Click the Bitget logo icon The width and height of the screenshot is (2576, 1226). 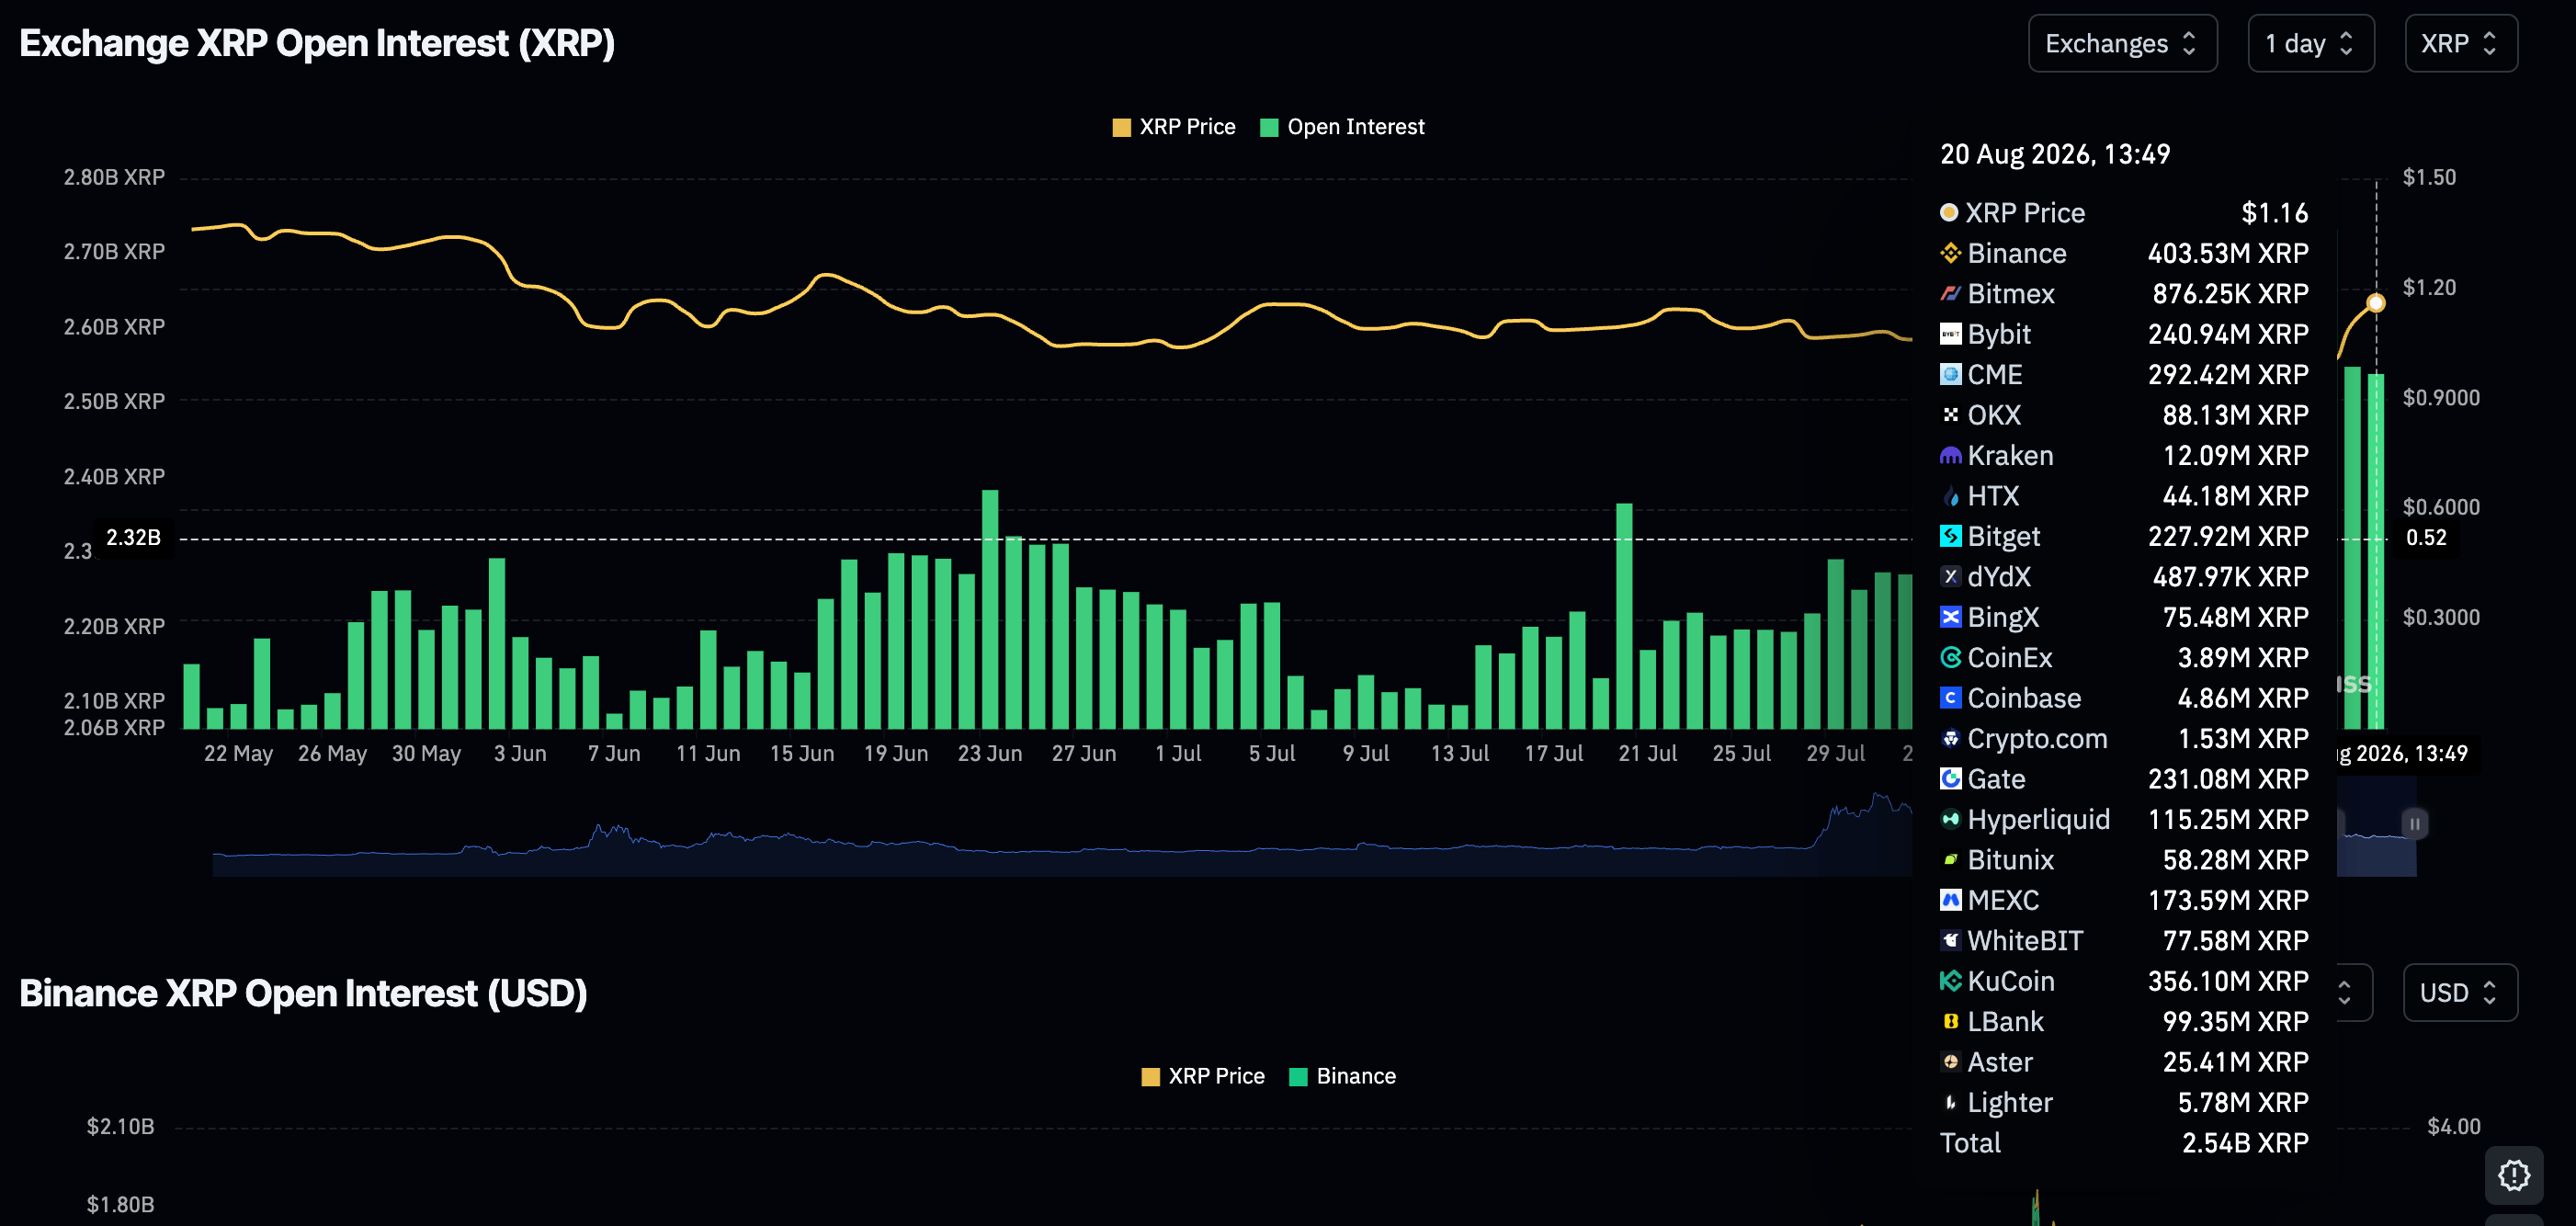(1950, 537)
